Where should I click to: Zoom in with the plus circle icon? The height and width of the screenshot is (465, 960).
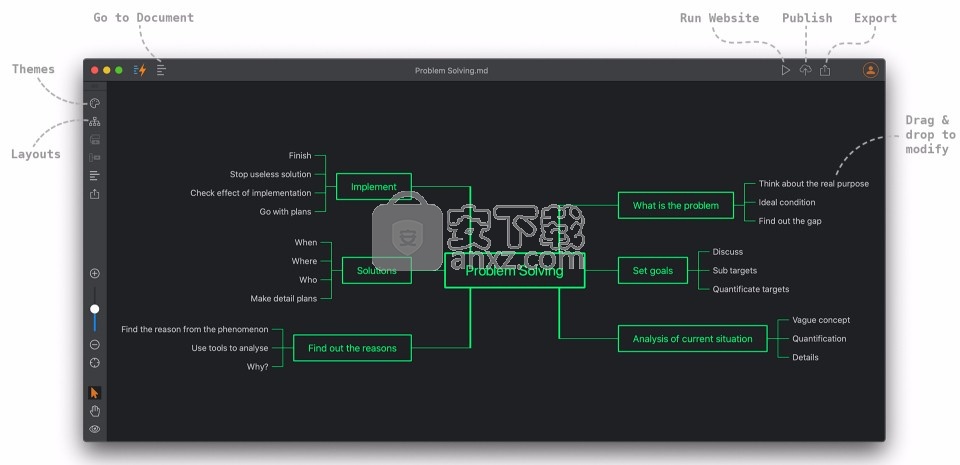pyautogui.click(x=95, y=273)
